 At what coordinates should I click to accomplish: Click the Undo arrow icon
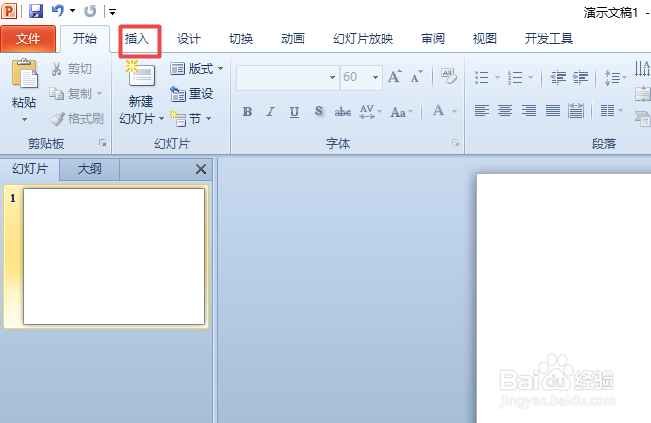point(58,11)
